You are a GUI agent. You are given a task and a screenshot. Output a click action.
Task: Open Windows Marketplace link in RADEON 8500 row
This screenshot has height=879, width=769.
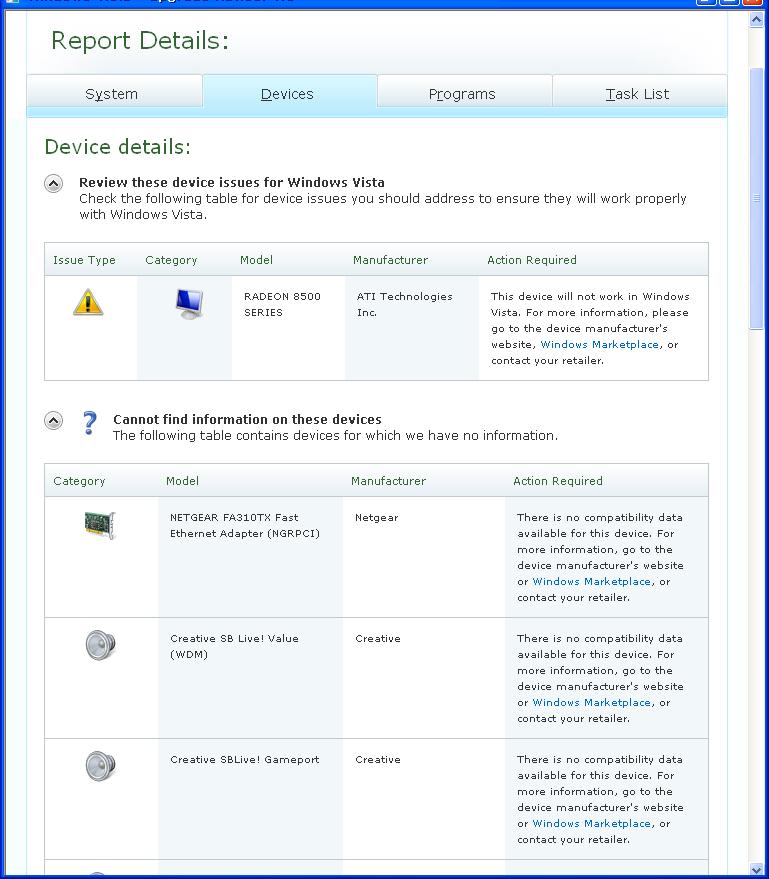pyautogui.click(x=599, y=345)
